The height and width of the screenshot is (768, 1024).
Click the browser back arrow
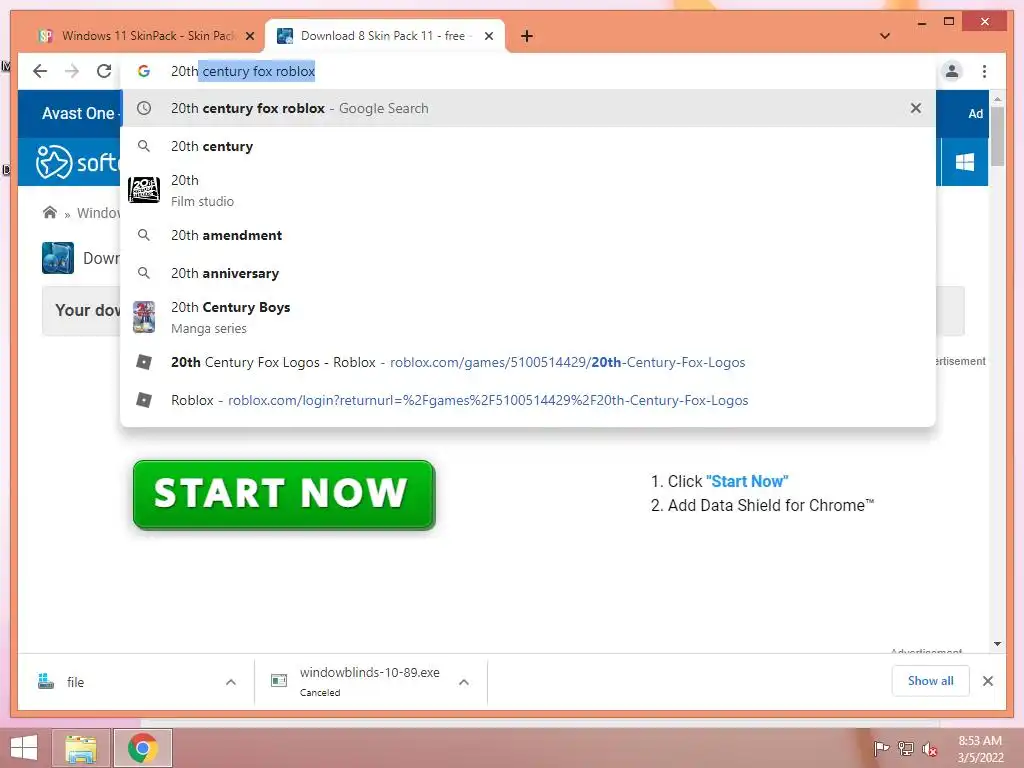[x=40, y=71]
